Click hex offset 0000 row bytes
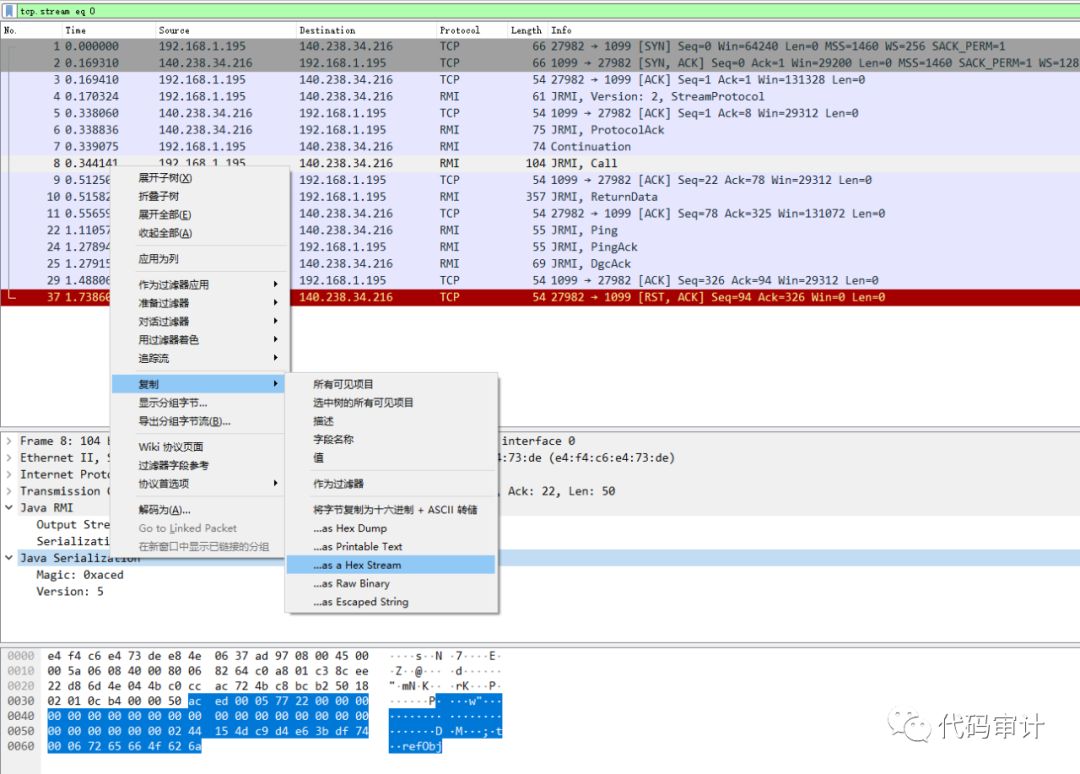This screenshot has width=1080, height=774. click(x=208, y=656)
